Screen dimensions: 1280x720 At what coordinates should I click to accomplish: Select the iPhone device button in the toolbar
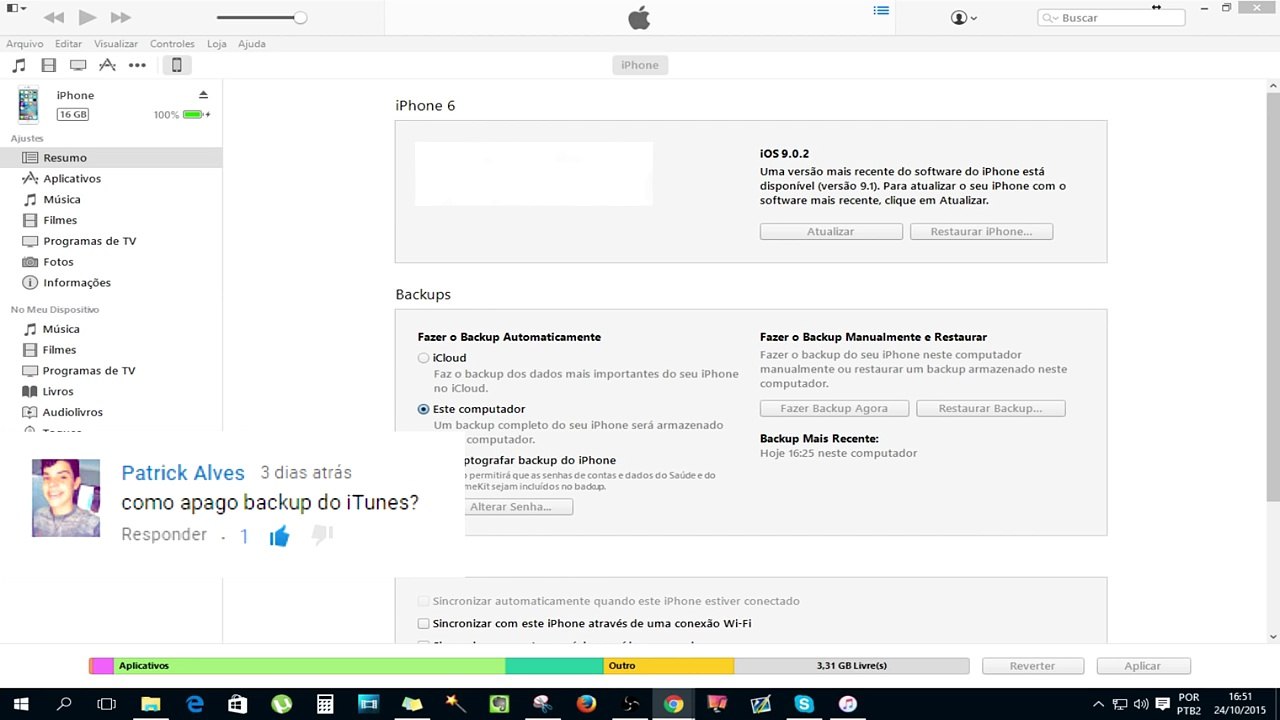pyautogui.click(x=176, y=65)
